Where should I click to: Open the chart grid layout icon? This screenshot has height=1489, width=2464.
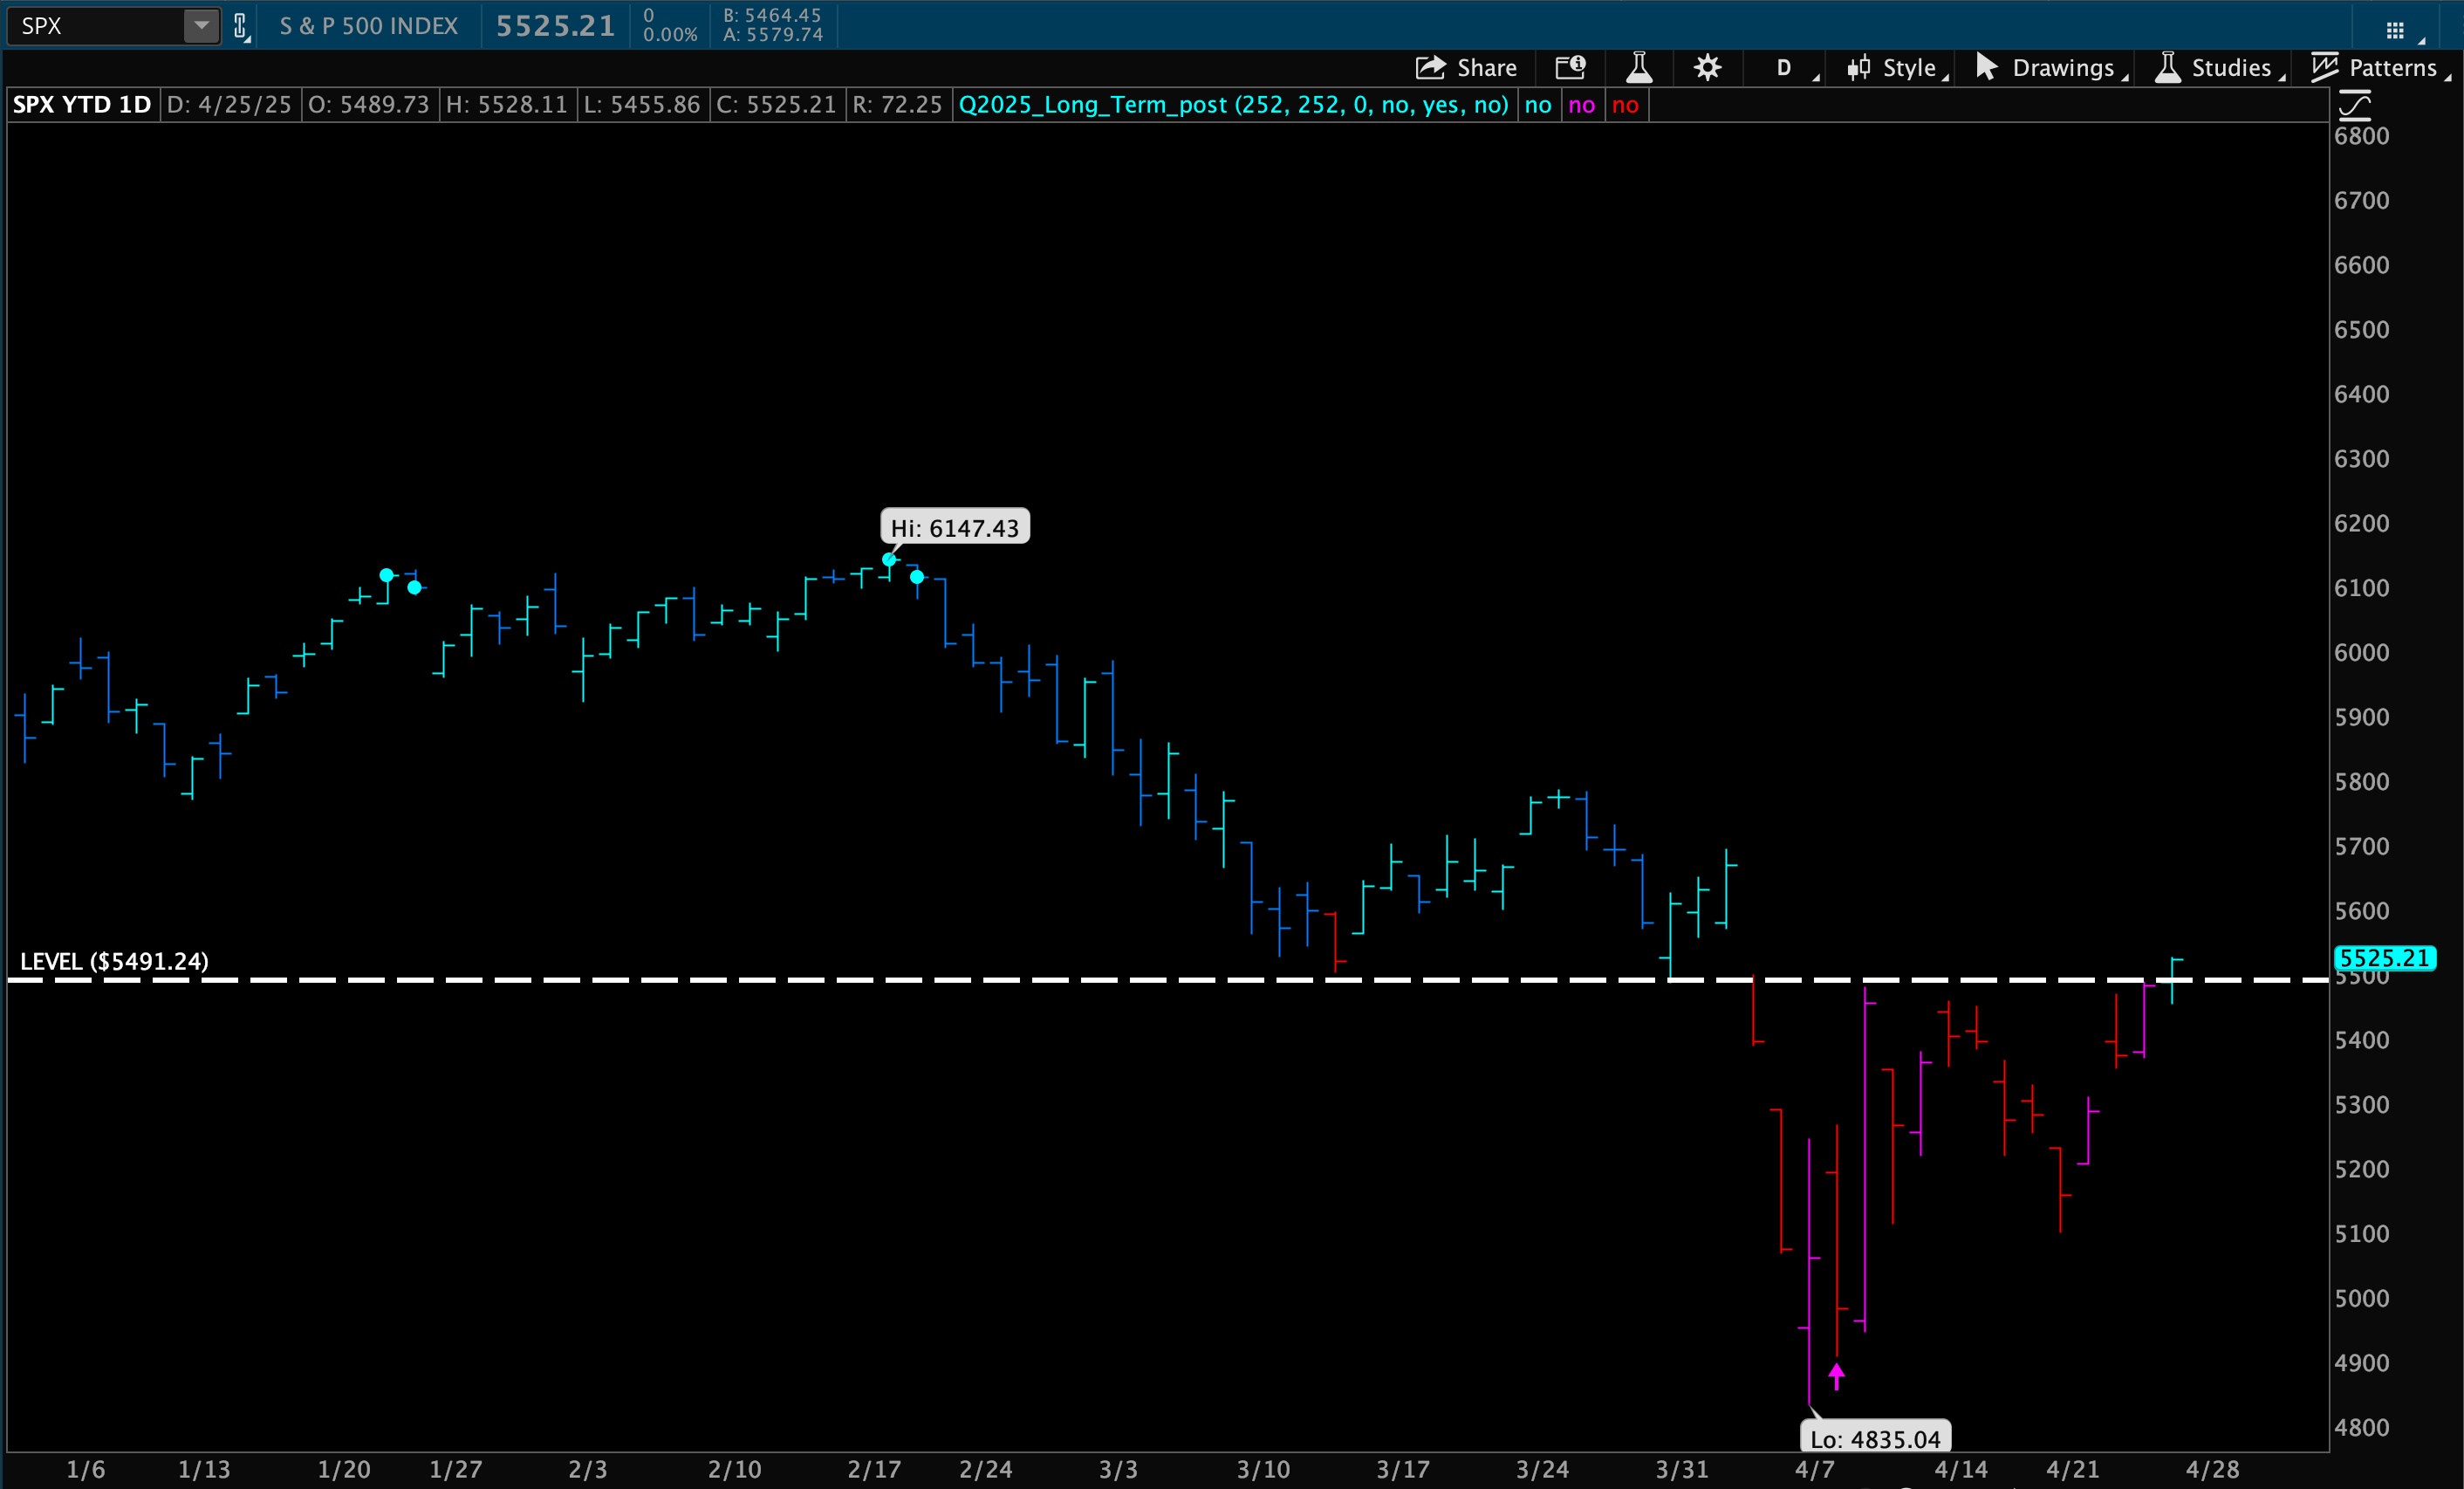tap(2395, 30)
